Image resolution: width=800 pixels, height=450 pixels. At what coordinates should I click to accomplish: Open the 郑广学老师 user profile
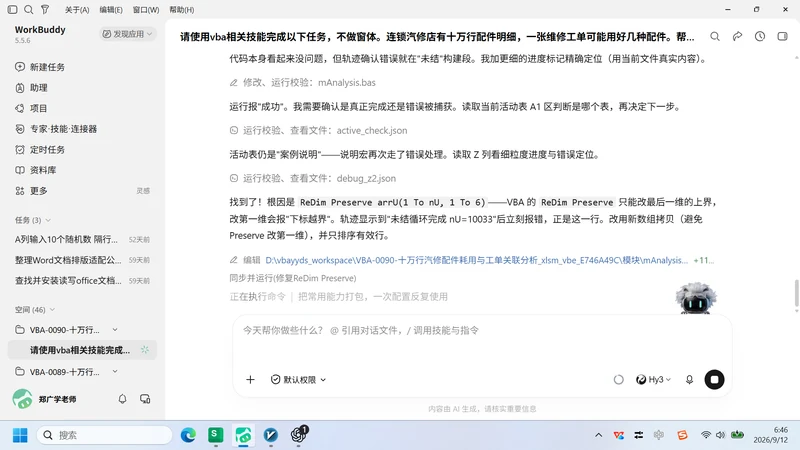click(x=45, y=399)
